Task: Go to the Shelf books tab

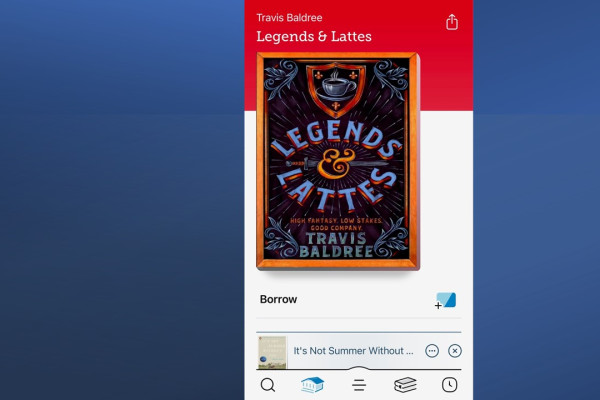Action: pyautogui.click(x=405, y=385)
